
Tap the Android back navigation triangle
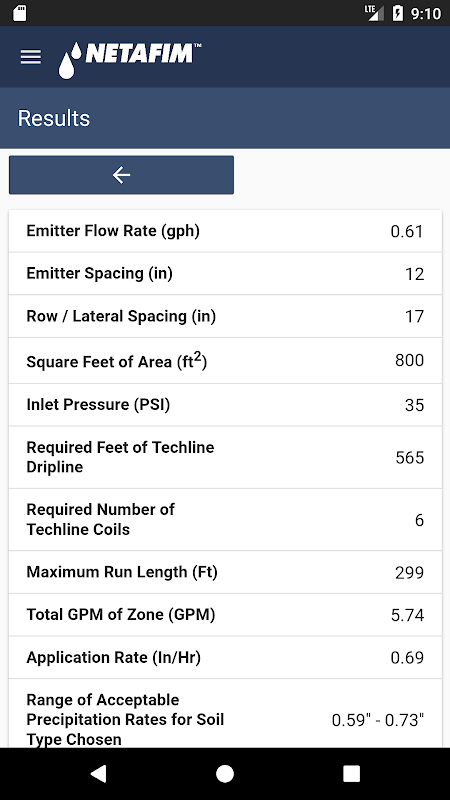[x=98, y=773]
